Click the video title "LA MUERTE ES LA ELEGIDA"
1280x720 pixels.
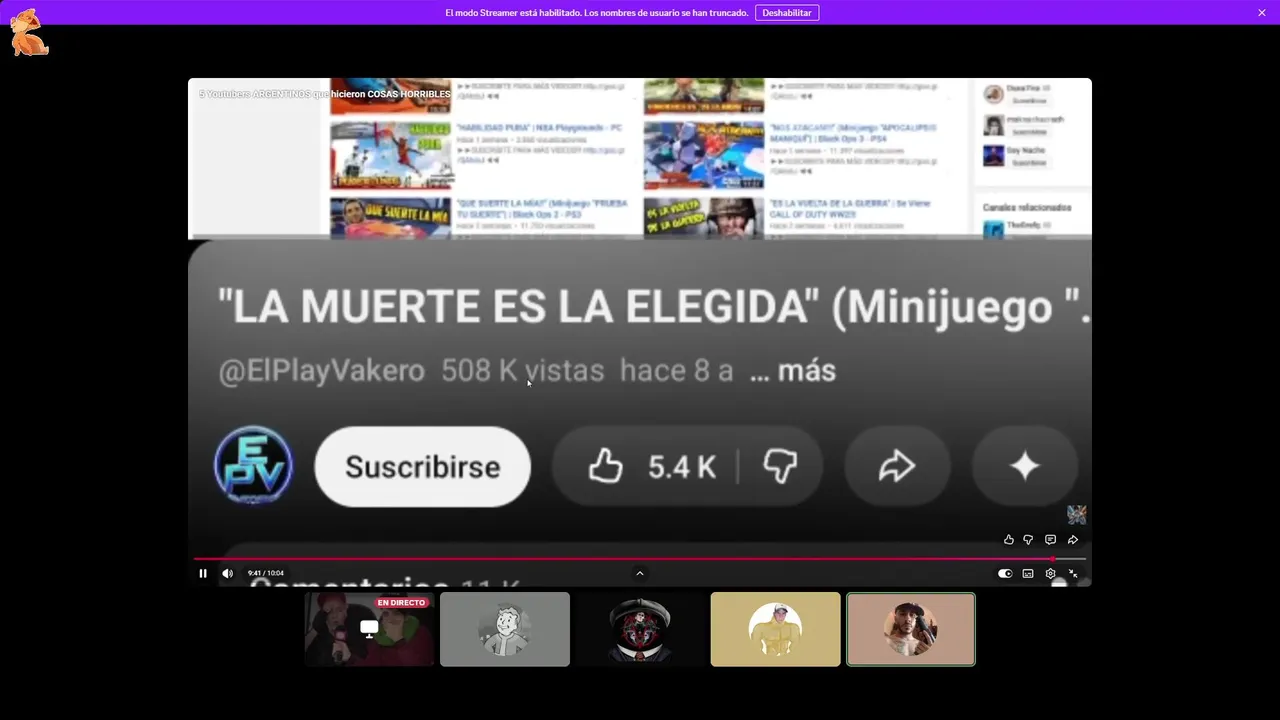coord(519,307)
